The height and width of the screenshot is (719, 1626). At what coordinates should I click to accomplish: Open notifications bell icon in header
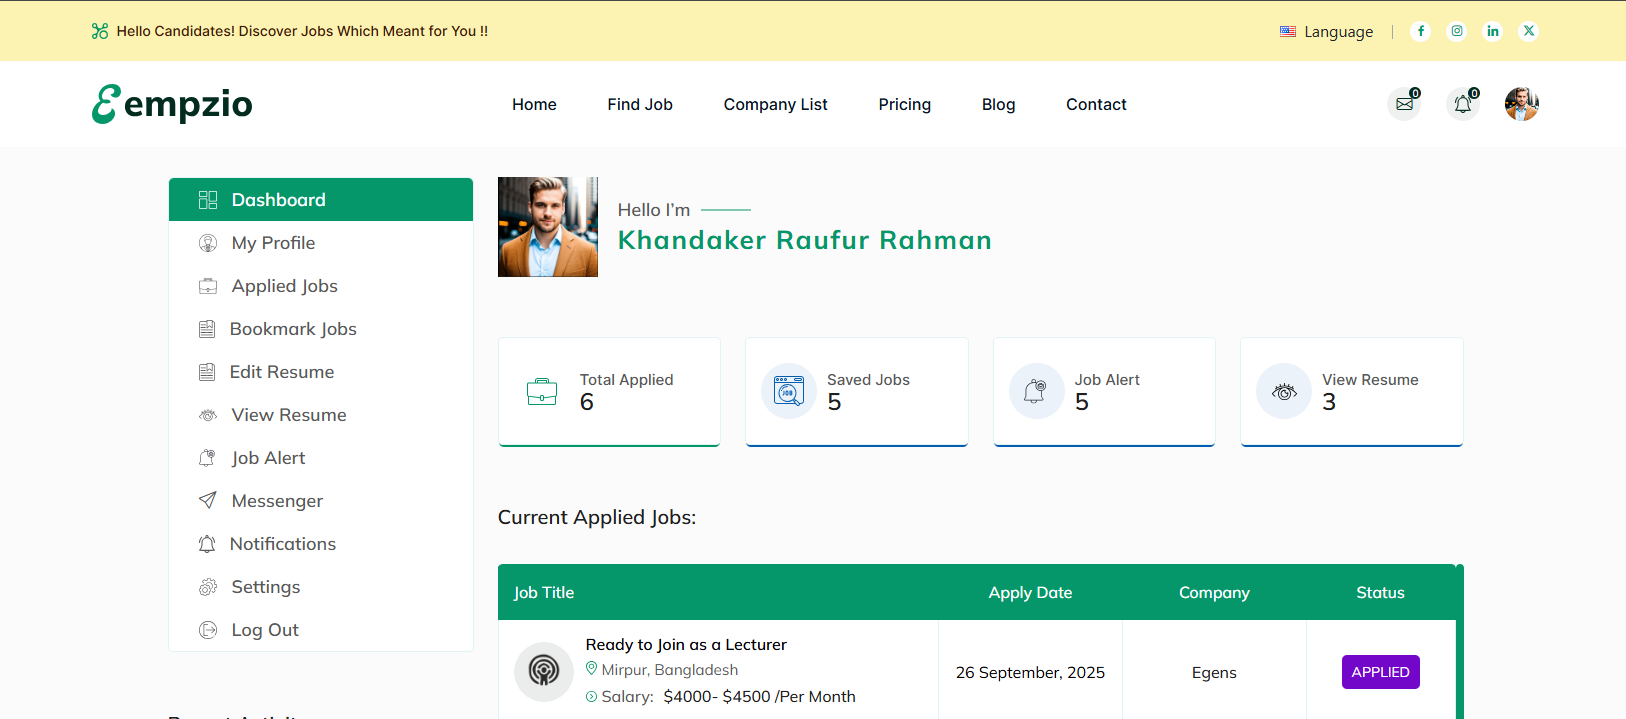pos(1462,104)
